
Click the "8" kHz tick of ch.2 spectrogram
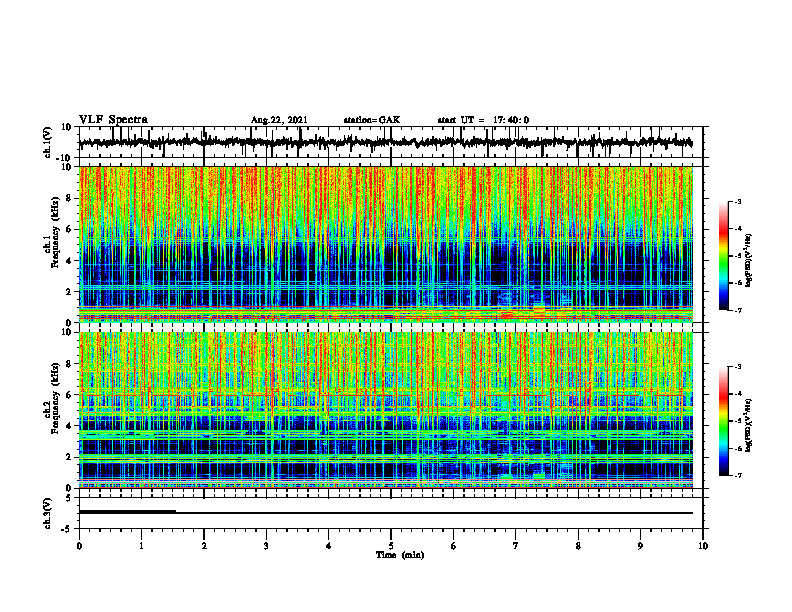click(70, 364)
